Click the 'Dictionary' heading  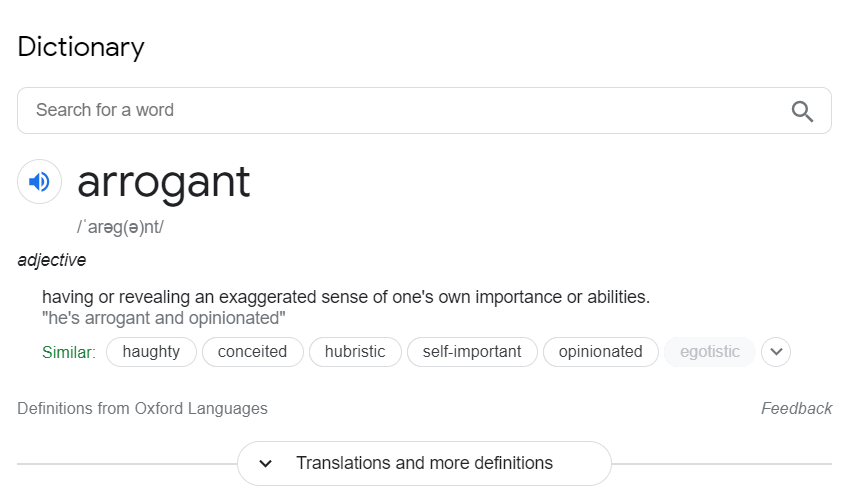(81, 47)
